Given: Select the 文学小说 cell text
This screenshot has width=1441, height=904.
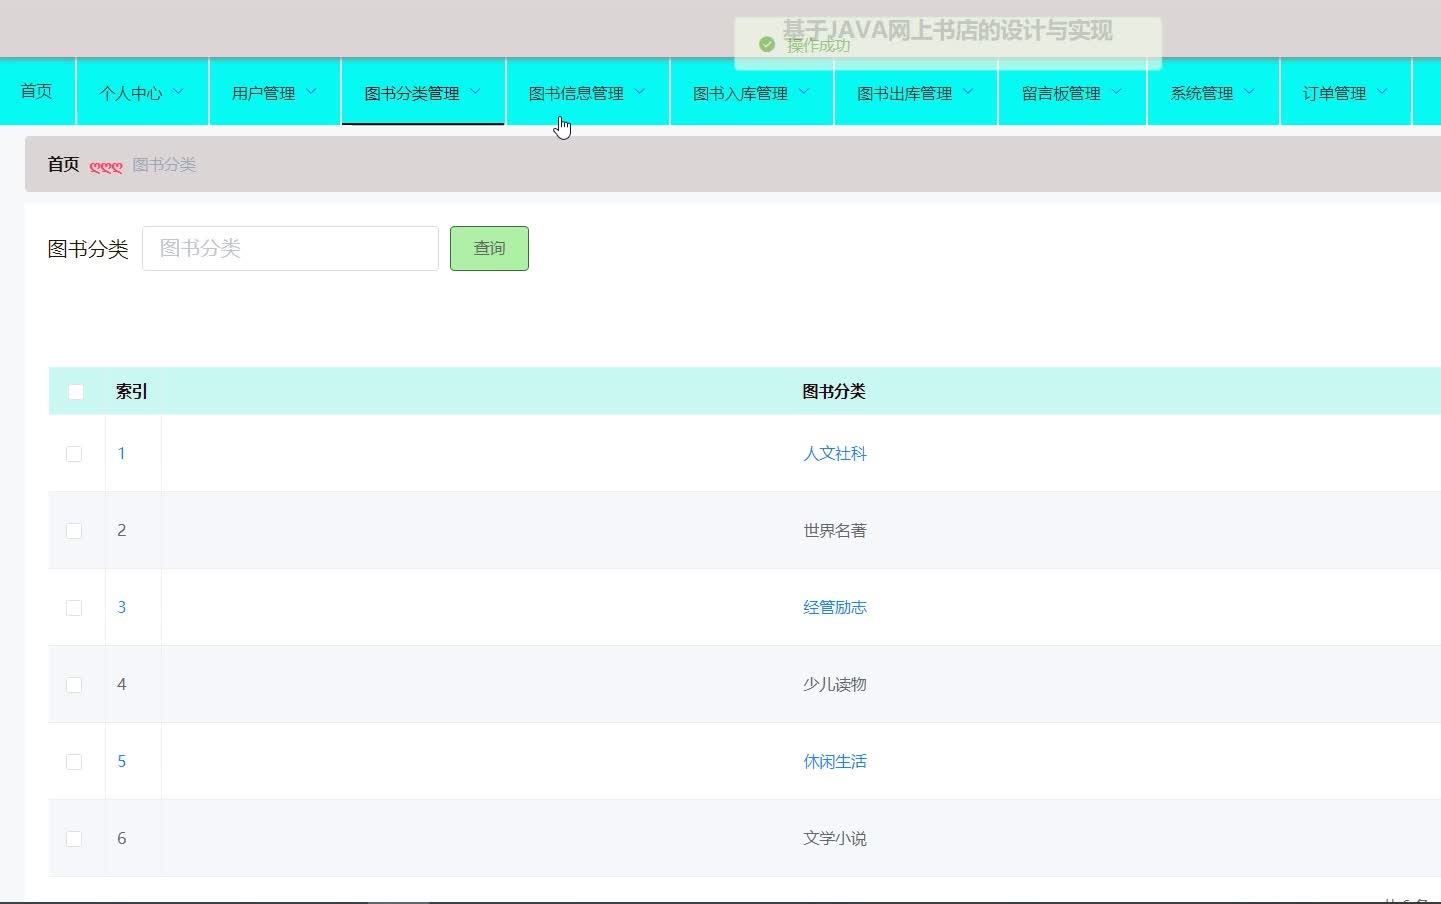Looking at the screenshot, I should click(835, 839).
